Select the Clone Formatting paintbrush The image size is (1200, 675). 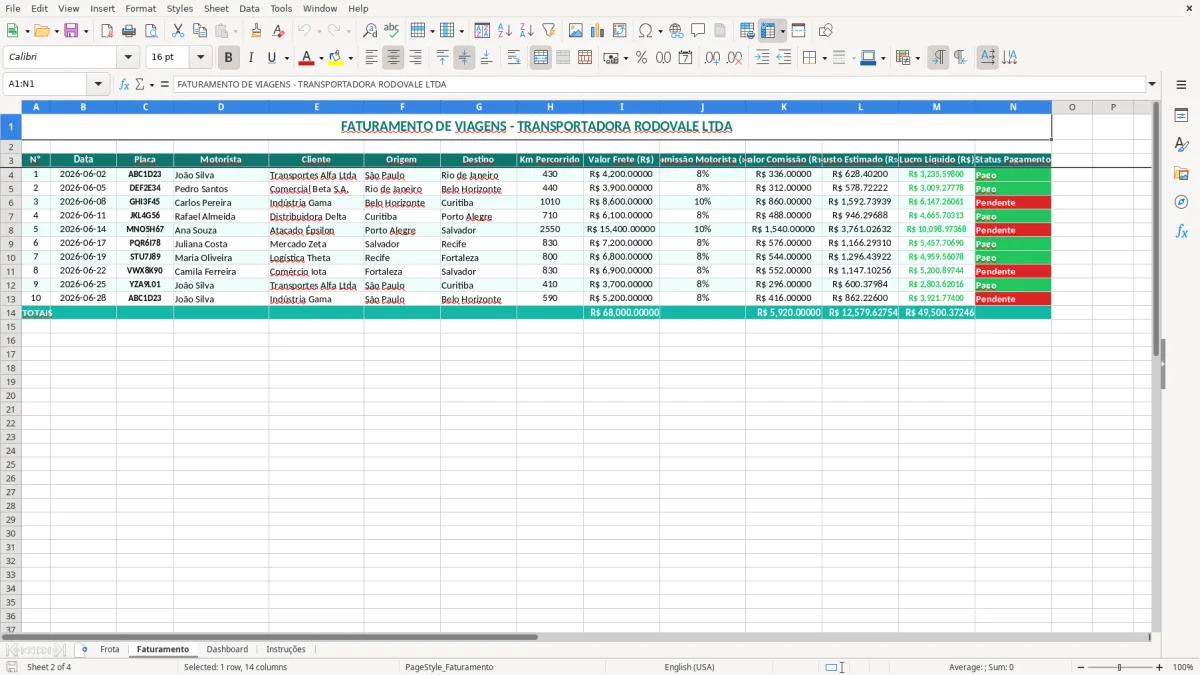click(256, 31)
